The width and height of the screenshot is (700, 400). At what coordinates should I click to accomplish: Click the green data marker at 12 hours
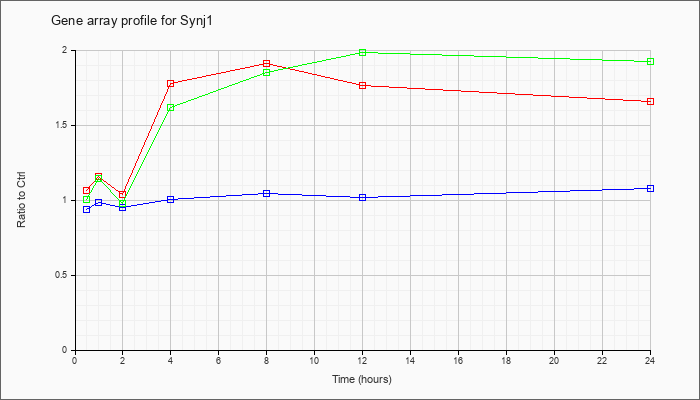(363, 52)
